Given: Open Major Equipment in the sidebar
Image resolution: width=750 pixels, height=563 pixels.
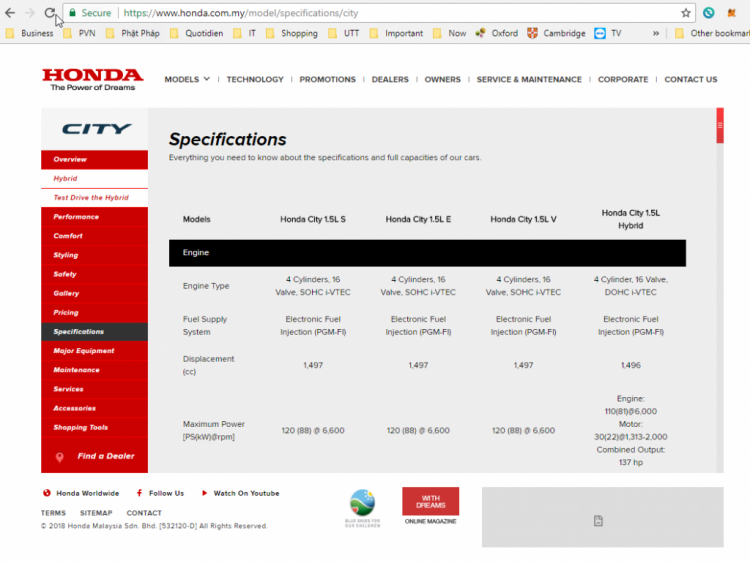Looking at the screenshot, I should click(94, 351).
